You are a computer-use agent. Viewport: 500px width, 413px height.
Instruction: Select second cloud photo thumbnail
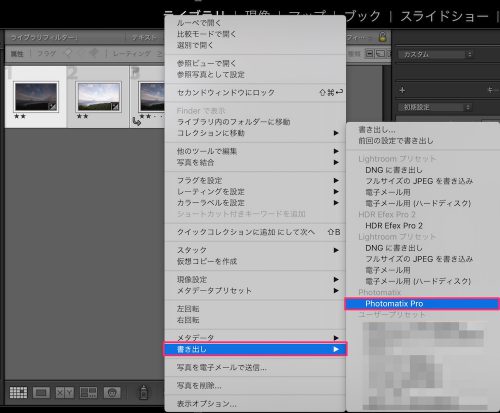click(x=98, y=97)
